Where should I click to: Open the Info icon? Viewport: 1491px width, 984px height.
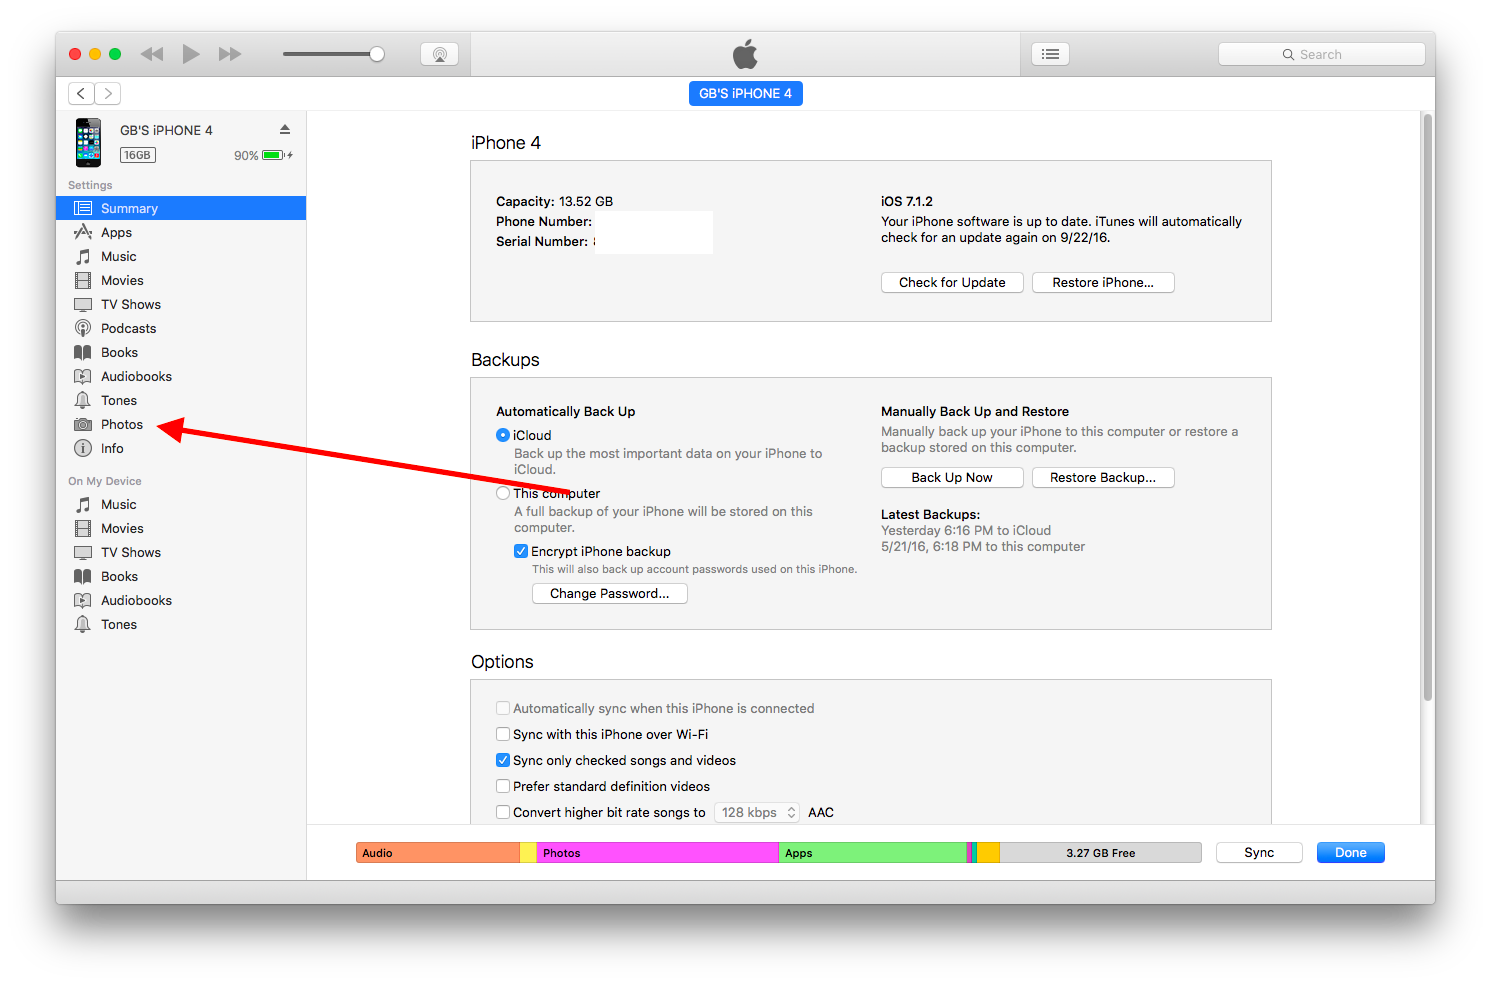pyautogui.click(x=83, y=448)
